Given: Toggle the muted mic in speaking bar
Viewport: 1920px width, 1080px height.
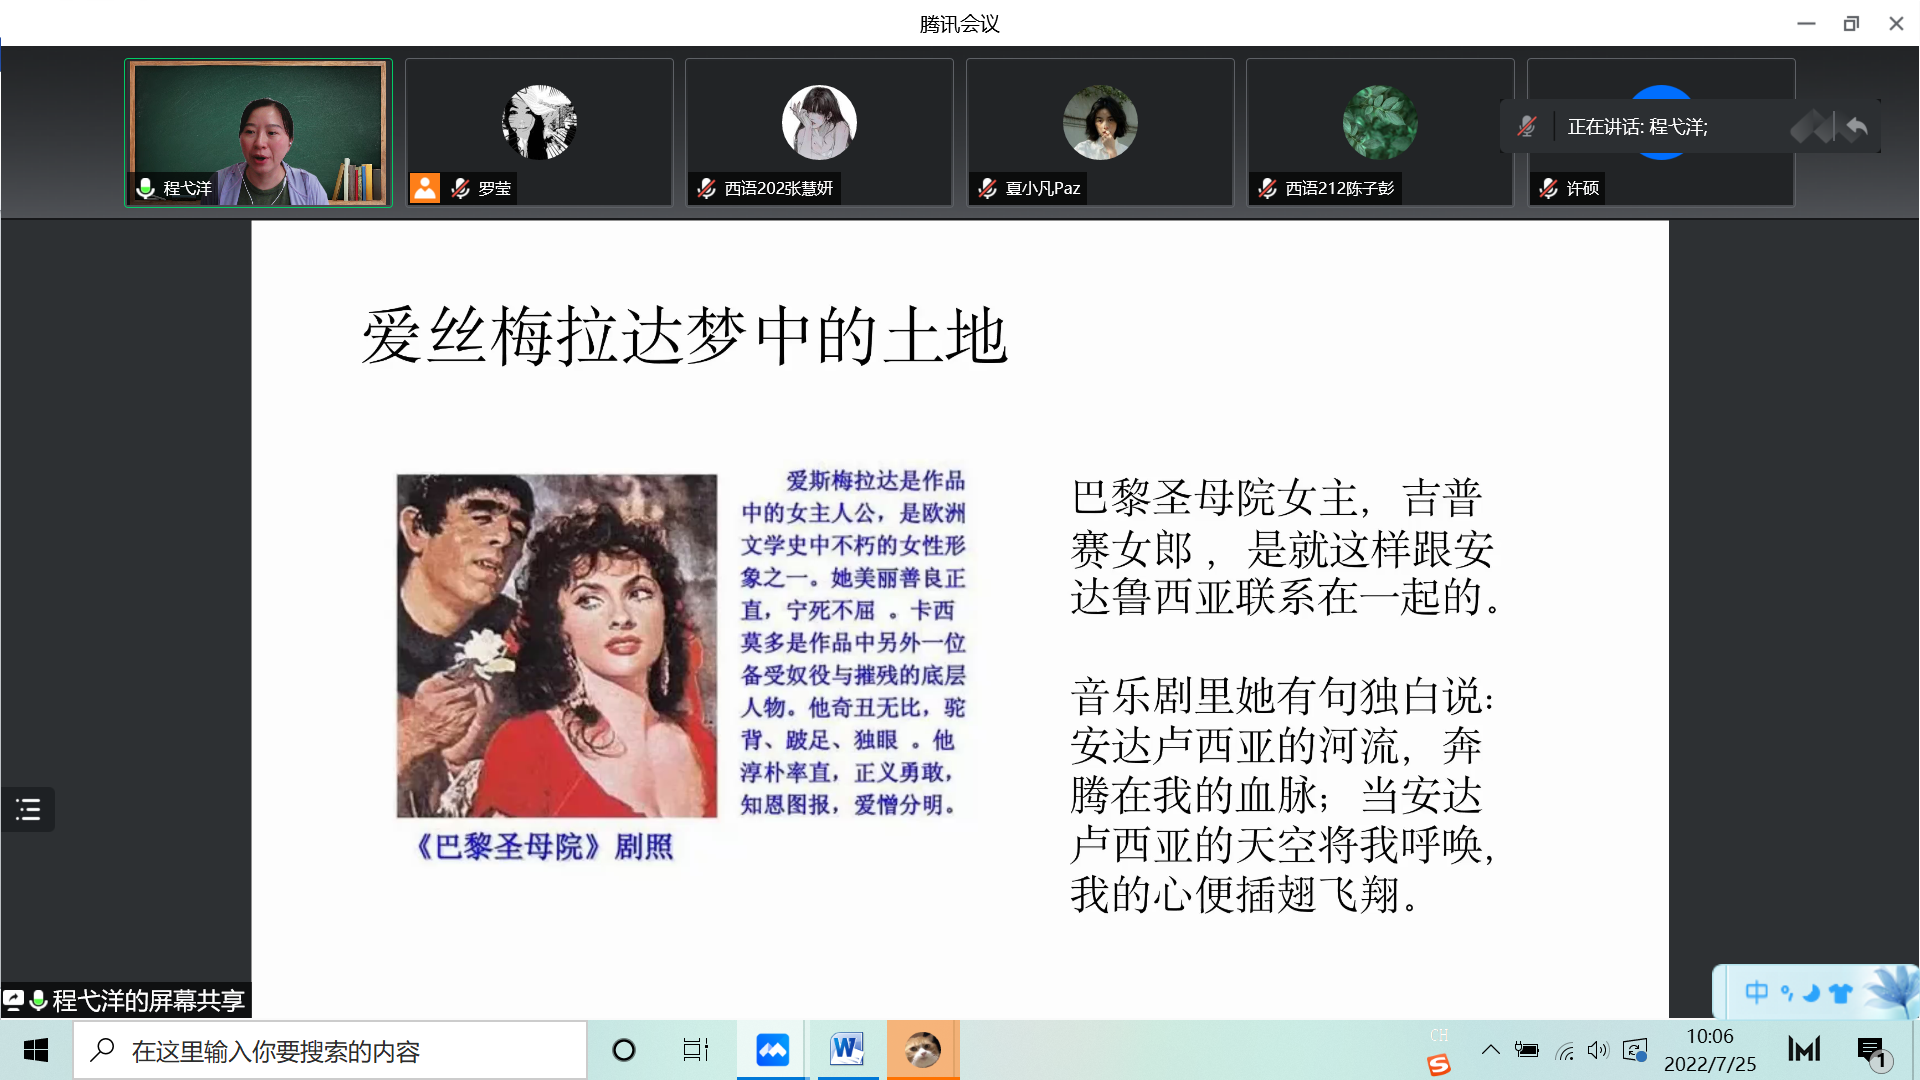Looking at the screenshot, I should [1527, 127].
